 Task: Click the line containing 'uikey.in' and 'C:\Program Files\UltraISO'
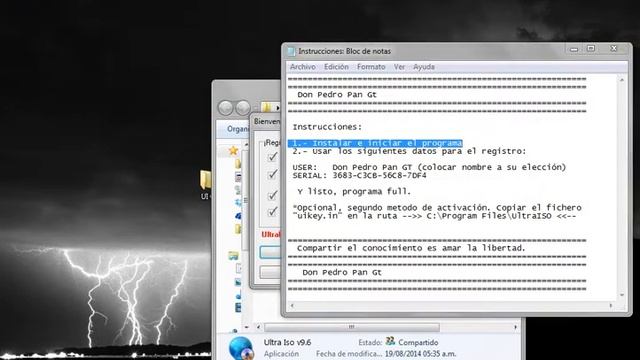(x=434, y=216)
